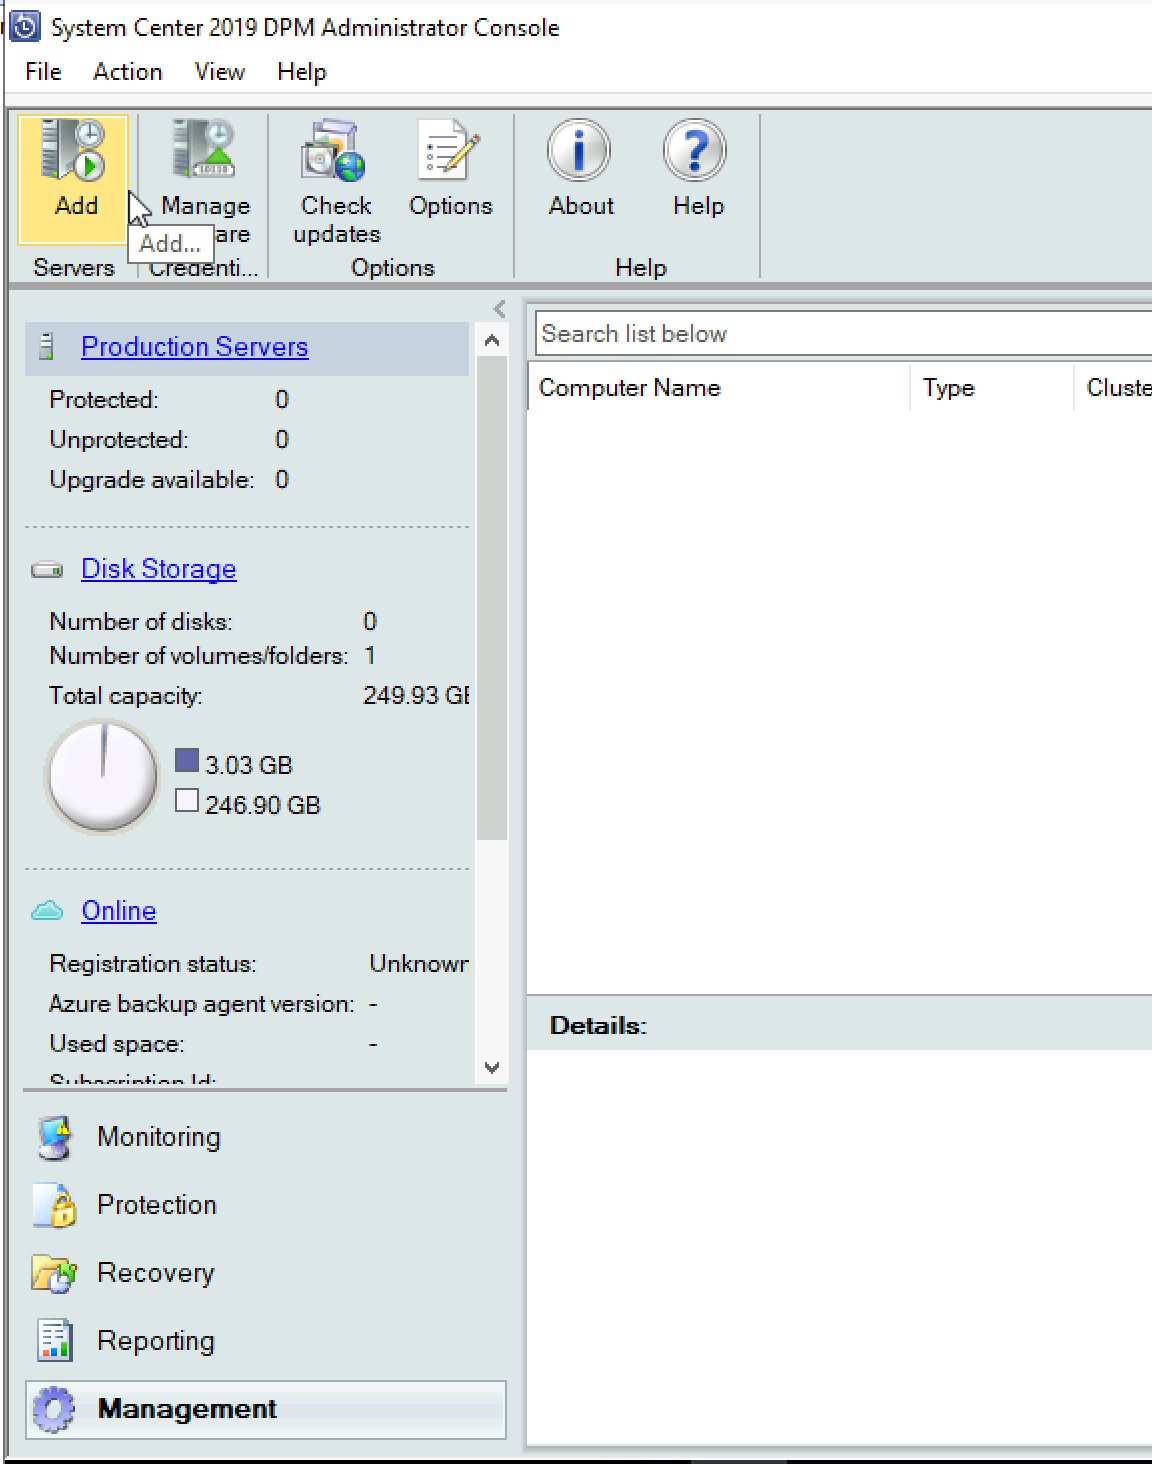Click the About info icon
Viewport: 1152px width, 1464px height.
coord(579,151)
